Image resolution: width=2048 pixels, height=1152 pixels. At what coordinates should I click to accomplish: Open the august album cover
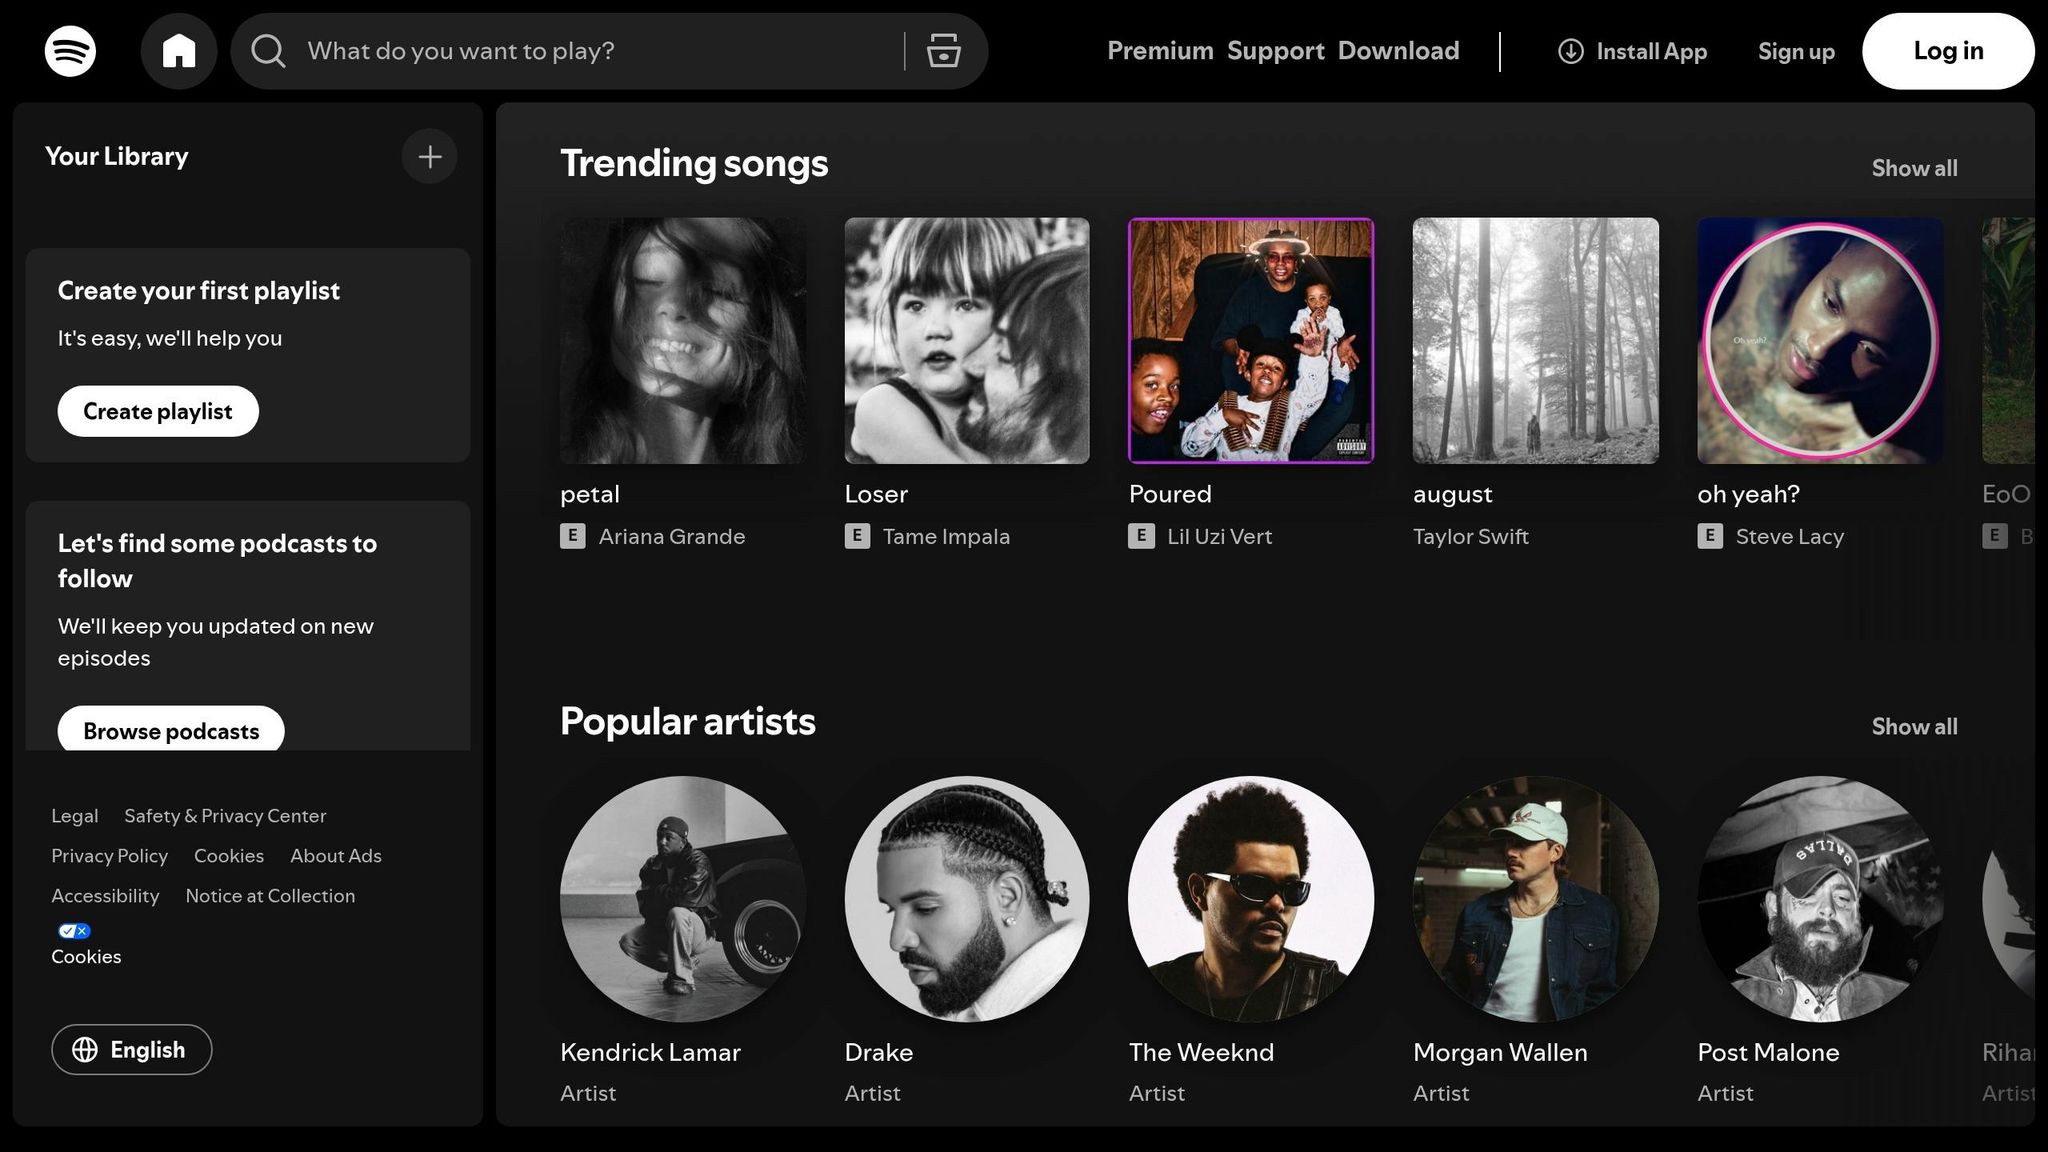click(x=1536, y=341)
